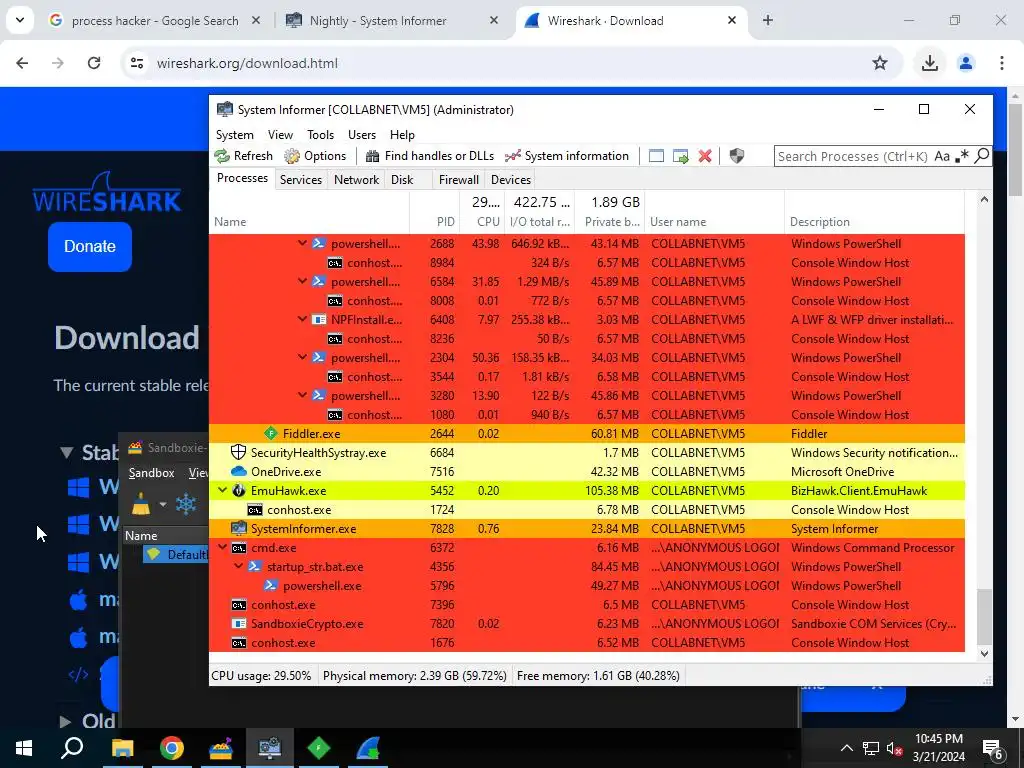Sort by the Description column header
Screen dimensions: 1024x768
coord(874,212)
